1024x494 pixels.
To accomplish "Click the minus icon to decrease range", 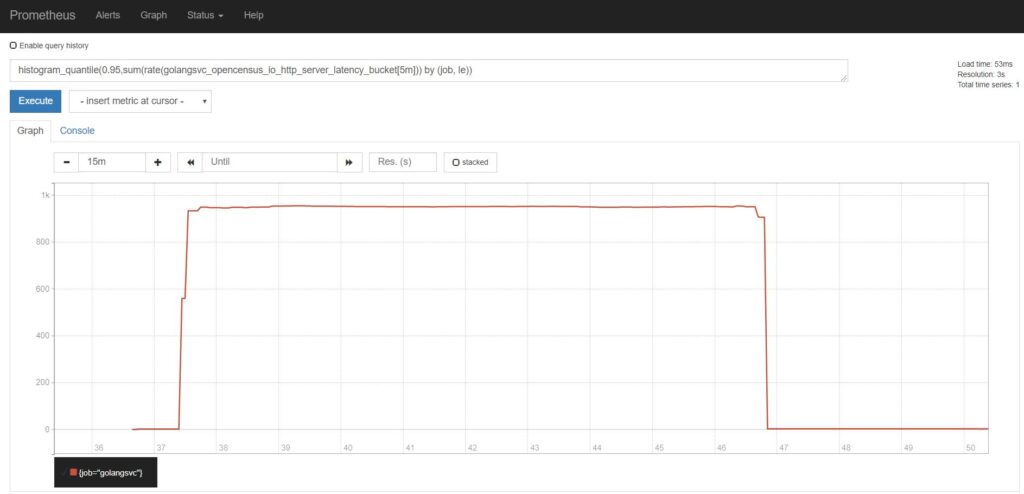I will 66,162.
